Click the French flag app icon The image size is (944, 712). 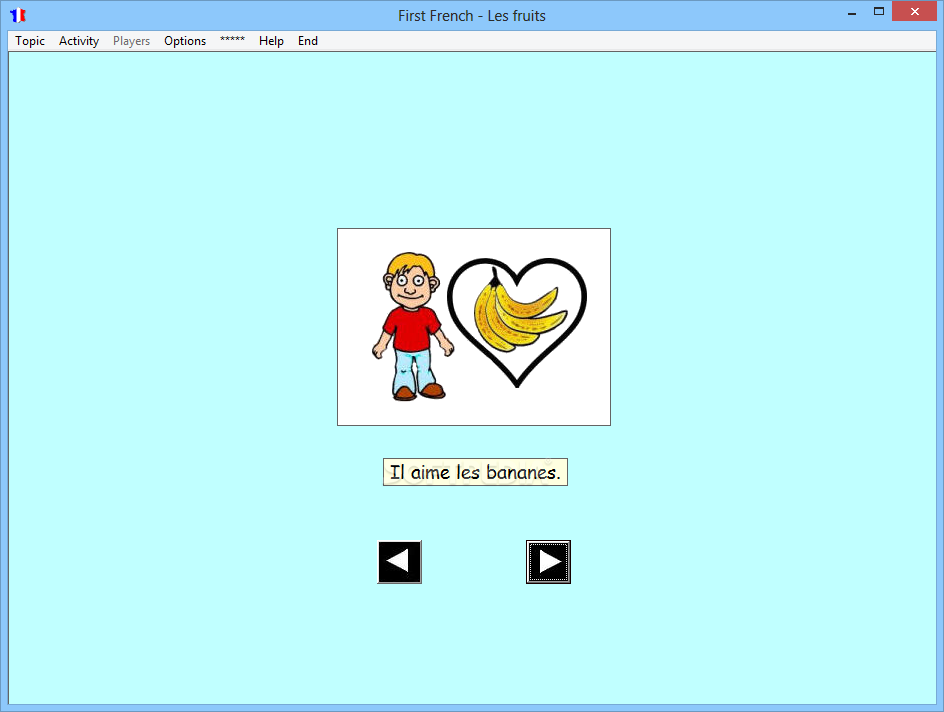point(18,15)
